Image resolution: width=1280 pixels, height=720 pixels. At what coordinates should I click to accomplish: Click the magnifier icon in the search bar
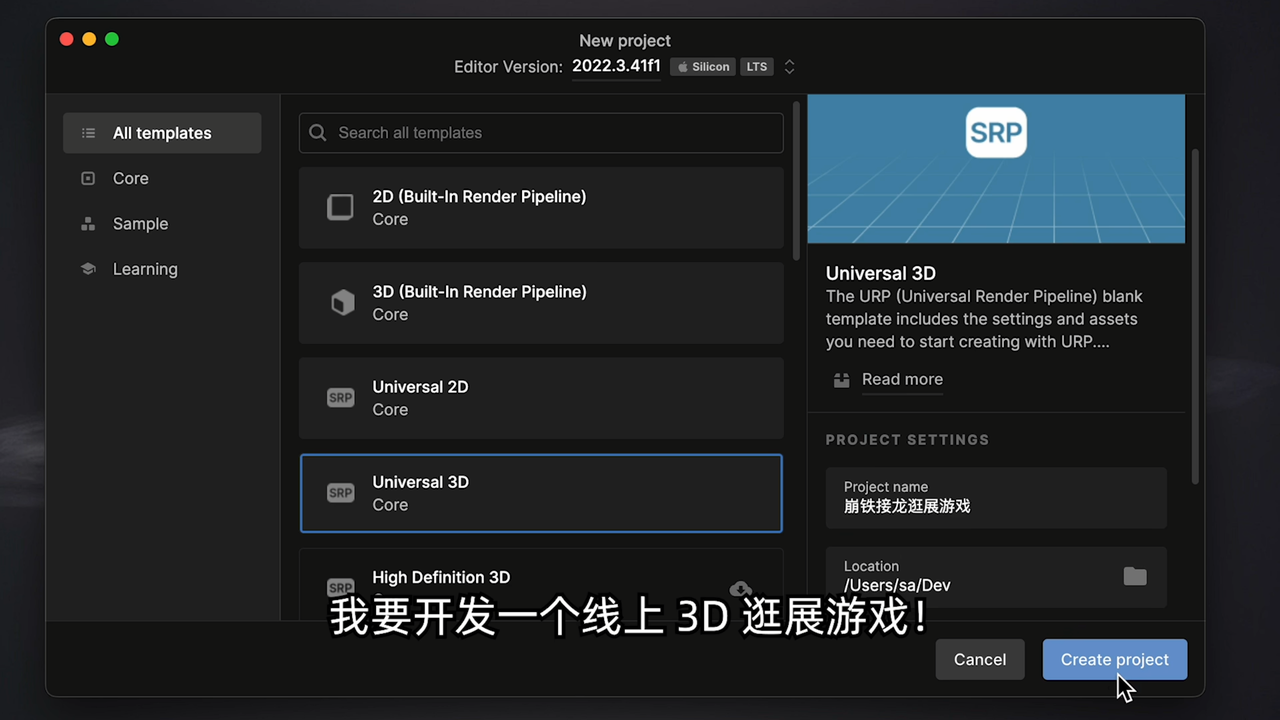point(318,133)
